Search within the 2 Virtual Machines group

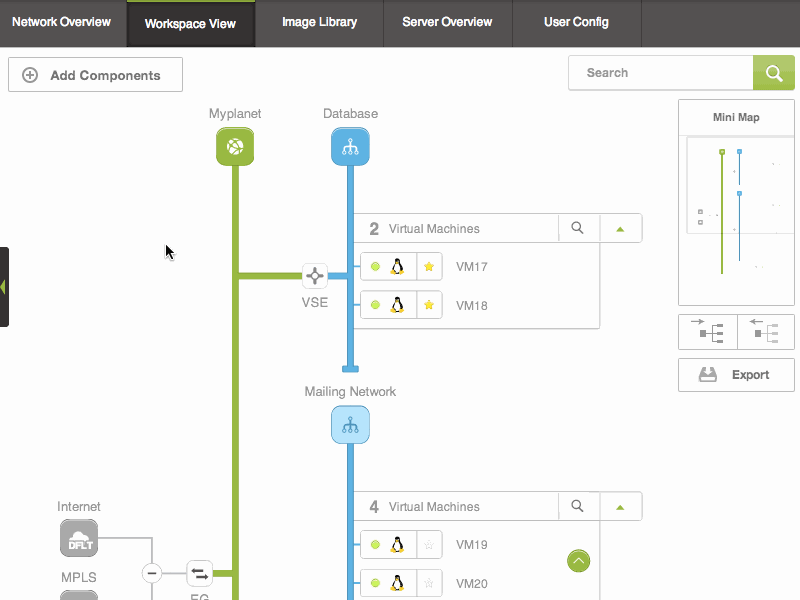(578, 228)
